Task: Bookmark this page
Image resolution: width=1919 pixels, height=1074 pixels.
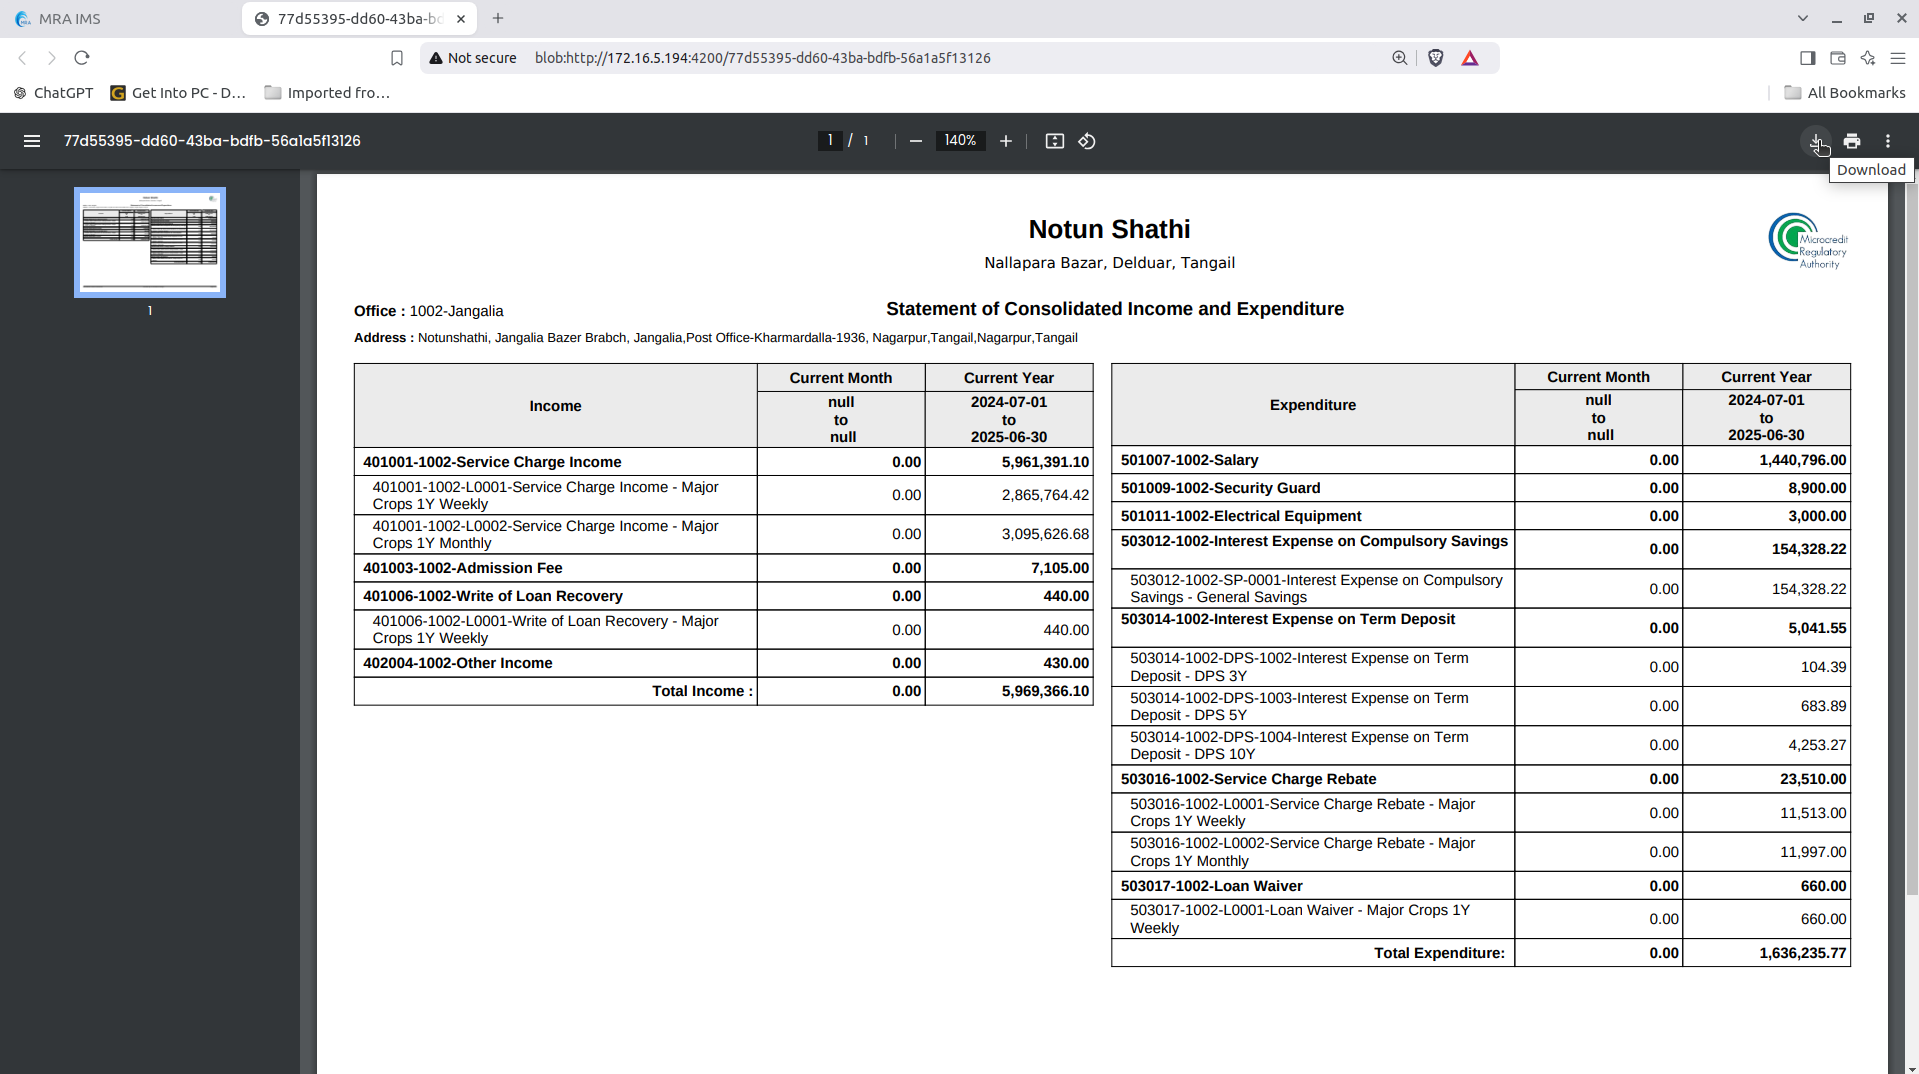Action: click(x=397, y=58)
